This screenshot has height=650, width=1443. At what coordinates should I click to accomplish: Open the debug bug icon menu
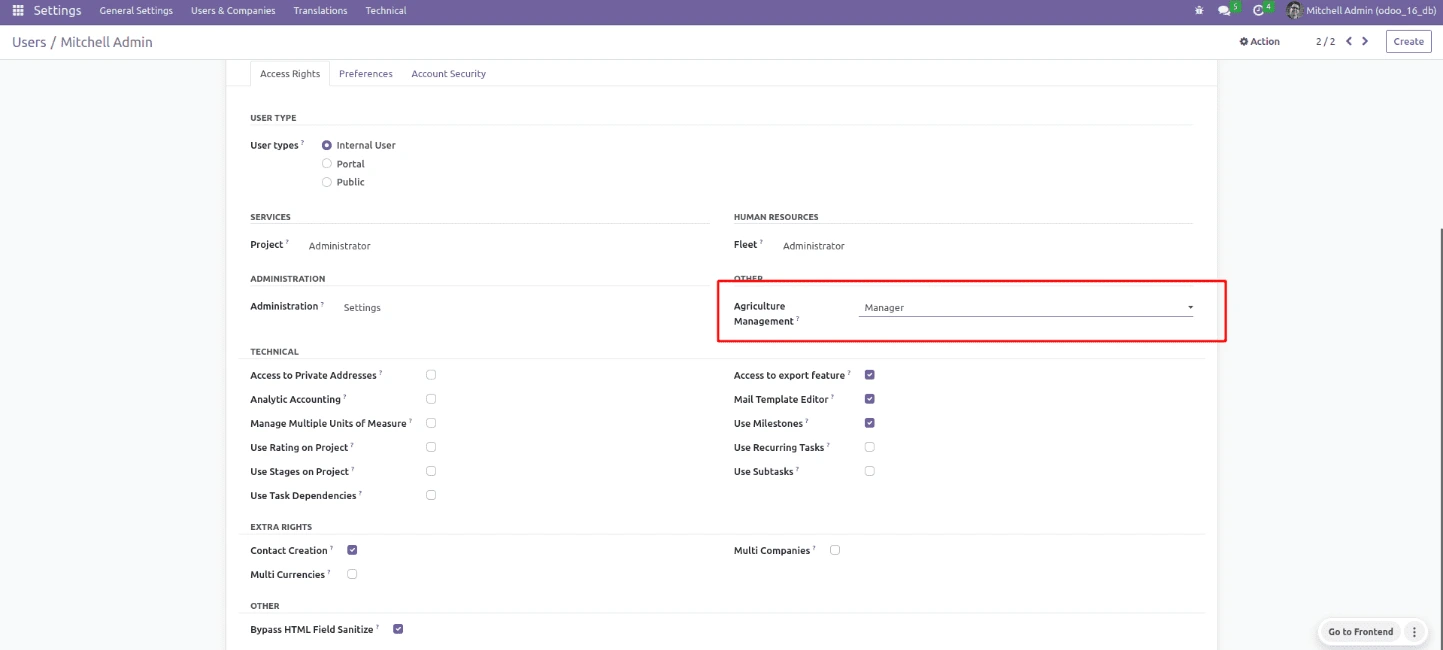coord(1199,11)
